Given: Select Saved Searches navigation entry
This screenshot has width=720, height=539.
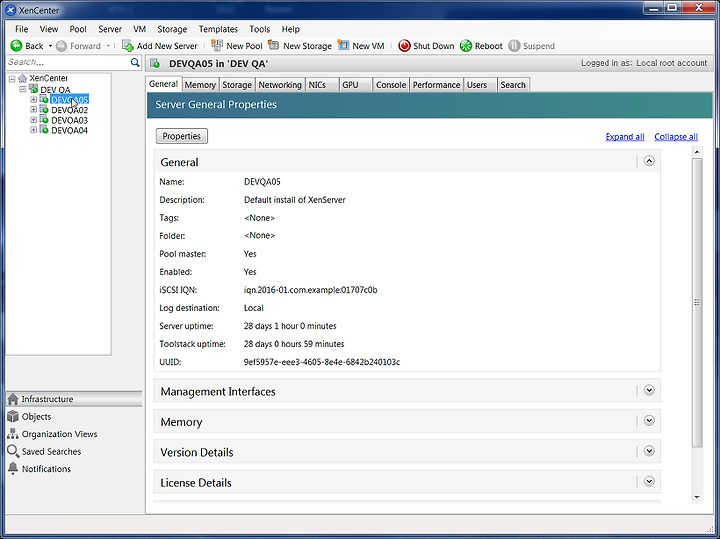Looking at the screenshot, I should [74, 451].
